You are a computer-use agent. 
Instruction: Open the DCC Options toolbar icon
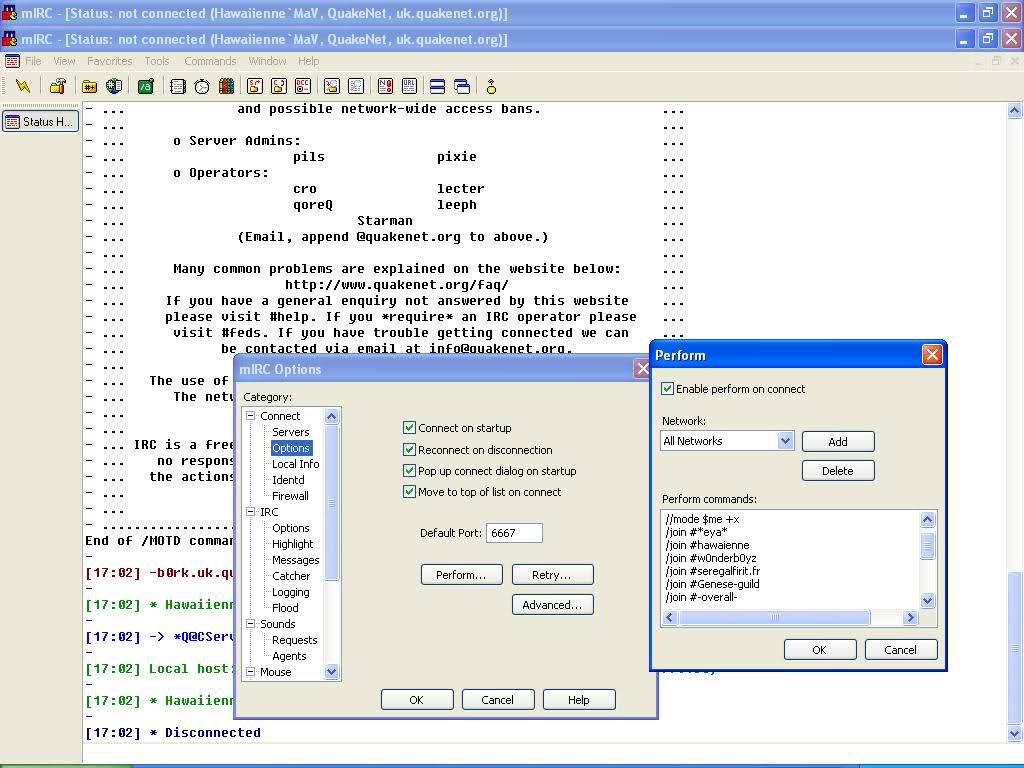coord(303,86)
